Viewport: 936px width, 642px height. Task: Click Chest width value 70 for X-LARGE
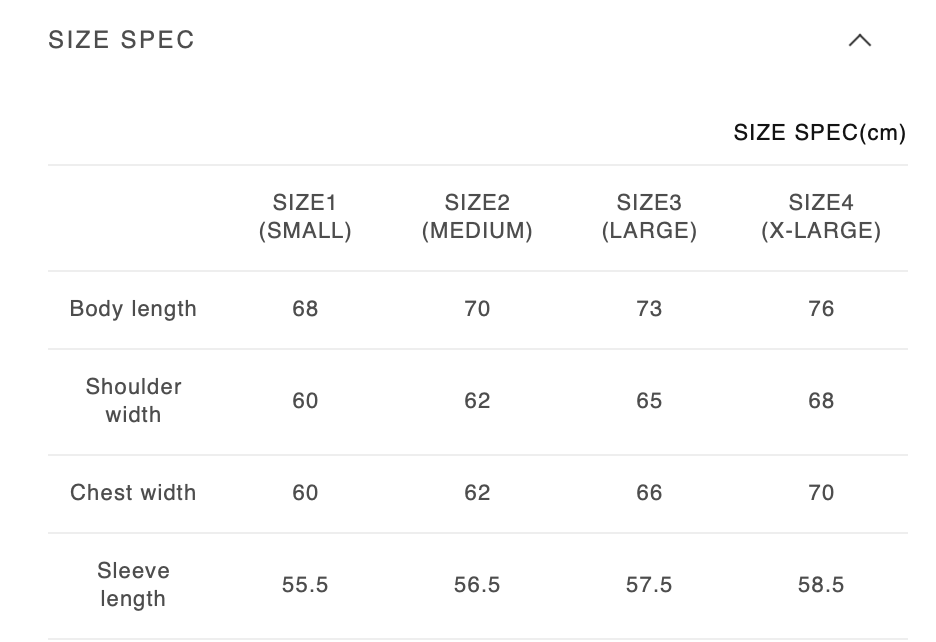(x=821, y=493)
